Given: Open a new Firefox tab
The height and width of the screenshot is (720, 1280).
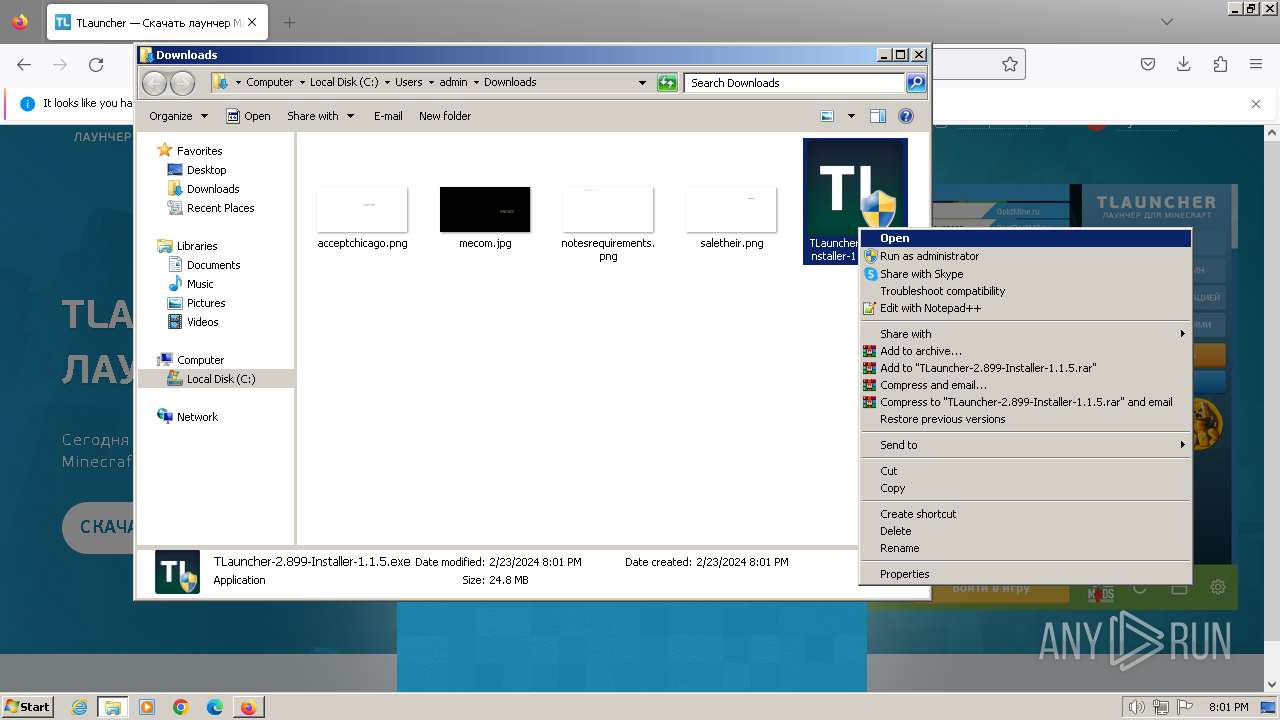Looking at the screenshot, I should (x=289, y=22).
